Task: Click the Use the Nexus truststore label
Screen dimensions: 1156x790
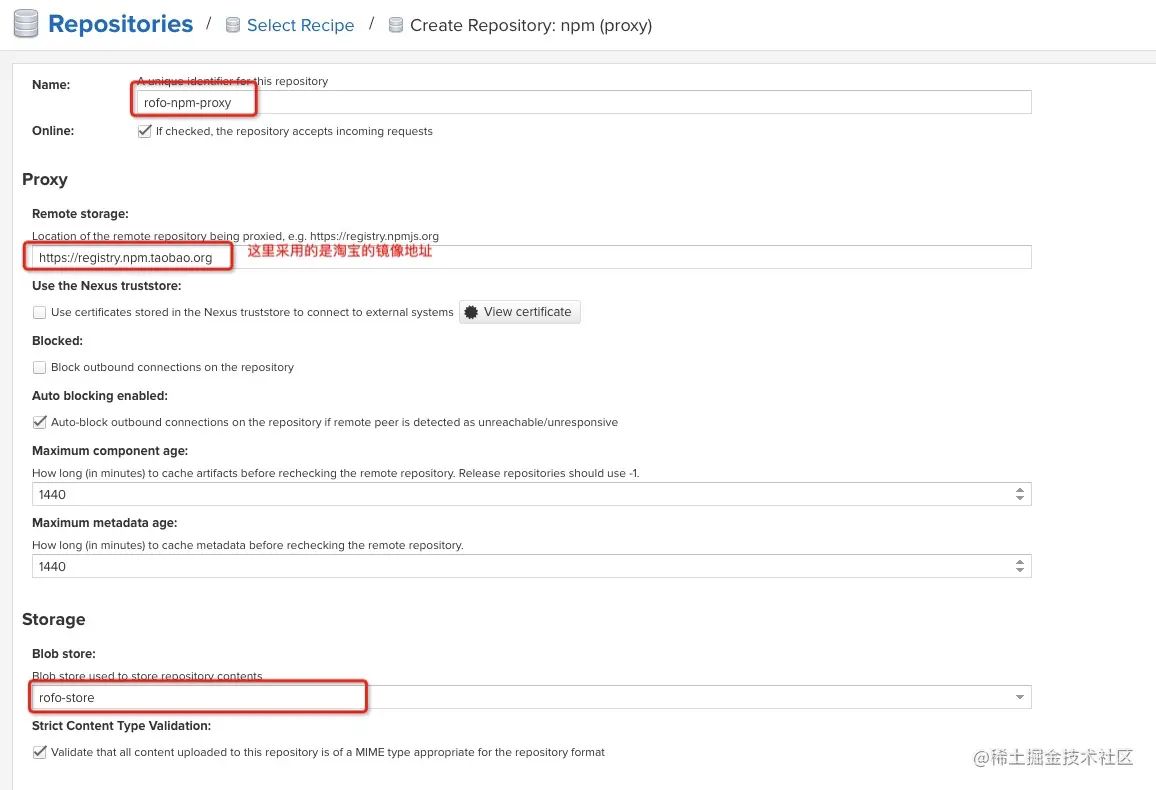Action: pos(106,286)
